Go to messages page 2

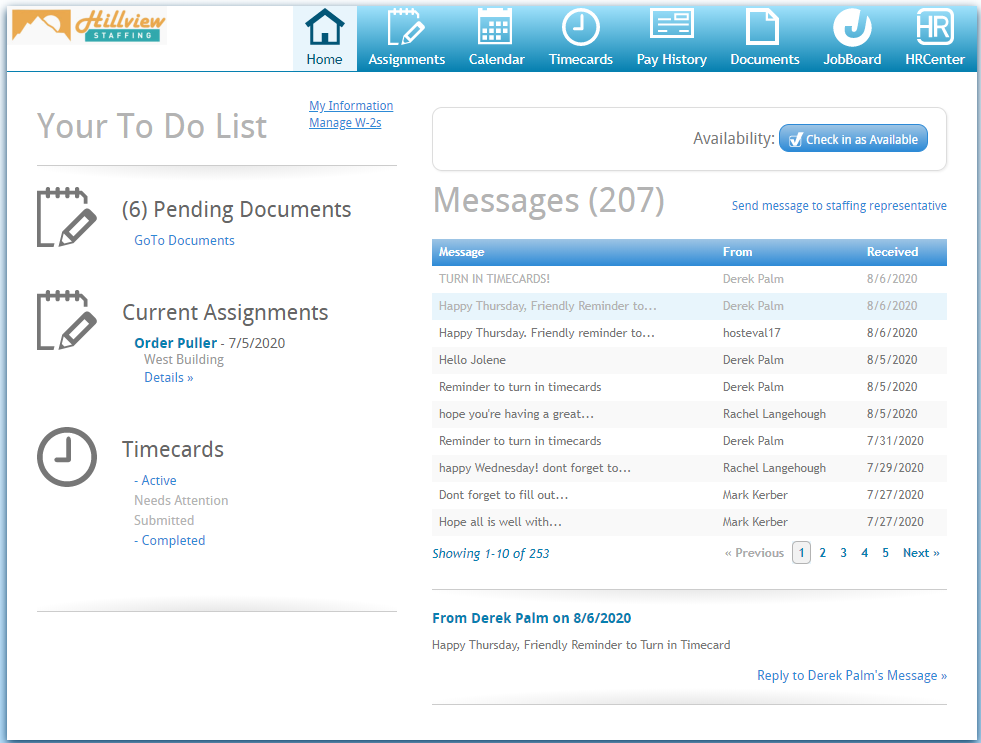pos(823,553)
